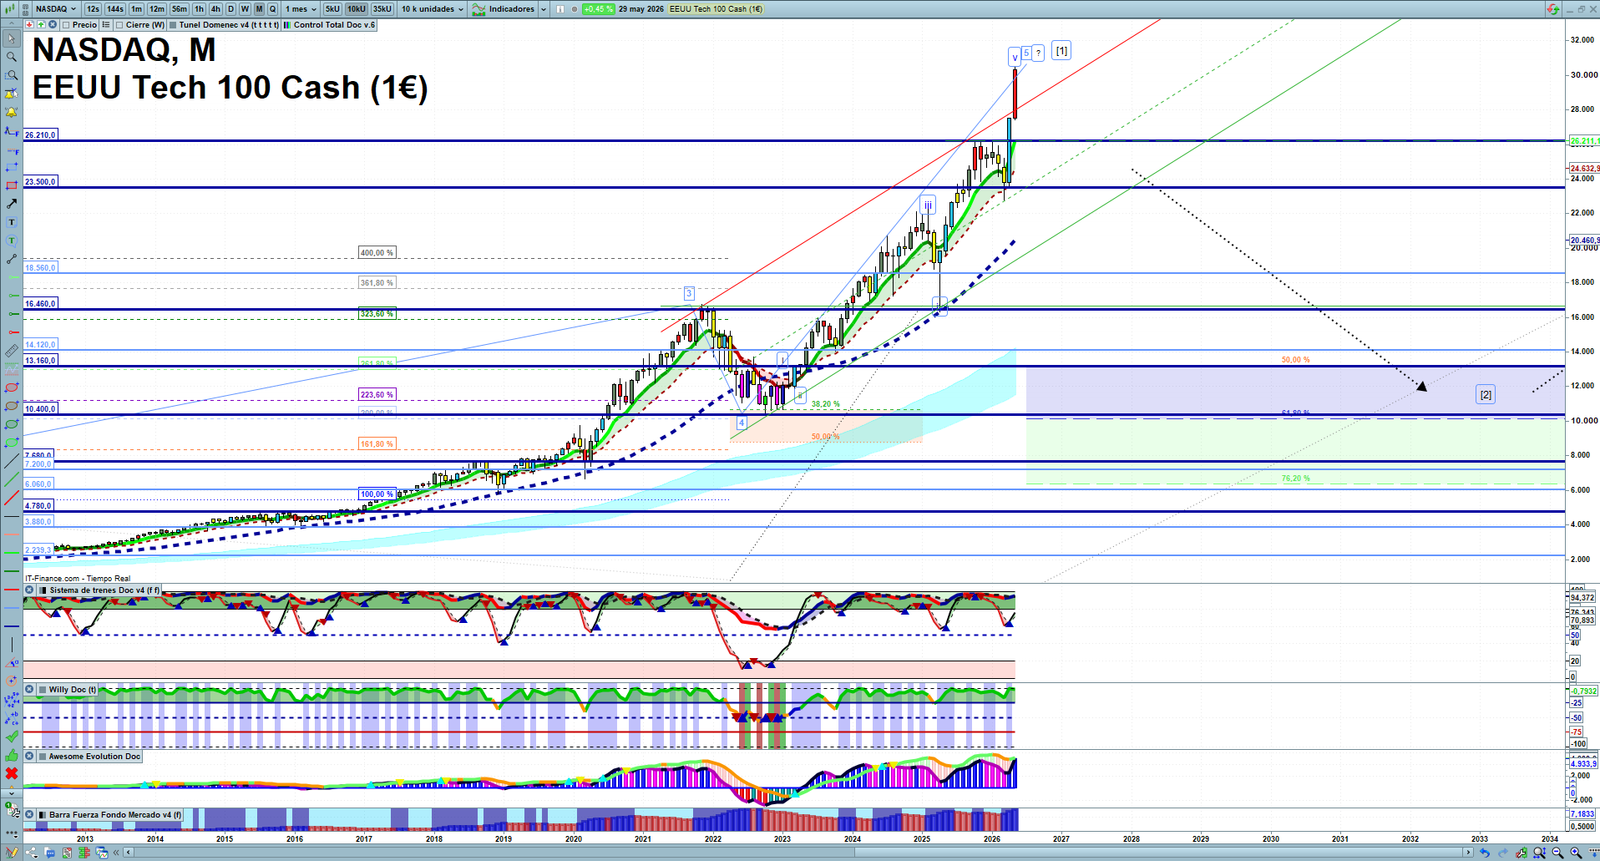Click the +0,45 % change badge
1600x861 pixels.
tap(598, 9)
